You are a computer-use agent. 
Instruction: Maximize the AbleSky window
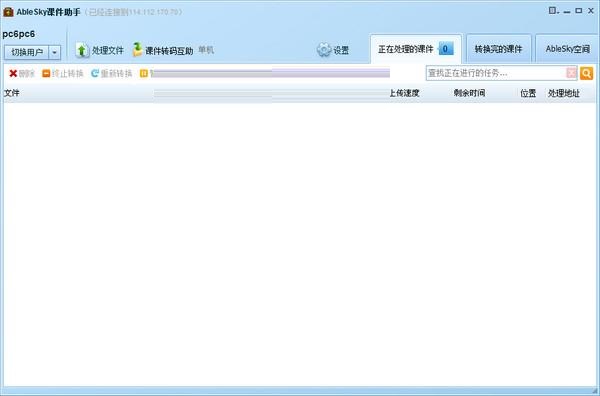point(579,11)
